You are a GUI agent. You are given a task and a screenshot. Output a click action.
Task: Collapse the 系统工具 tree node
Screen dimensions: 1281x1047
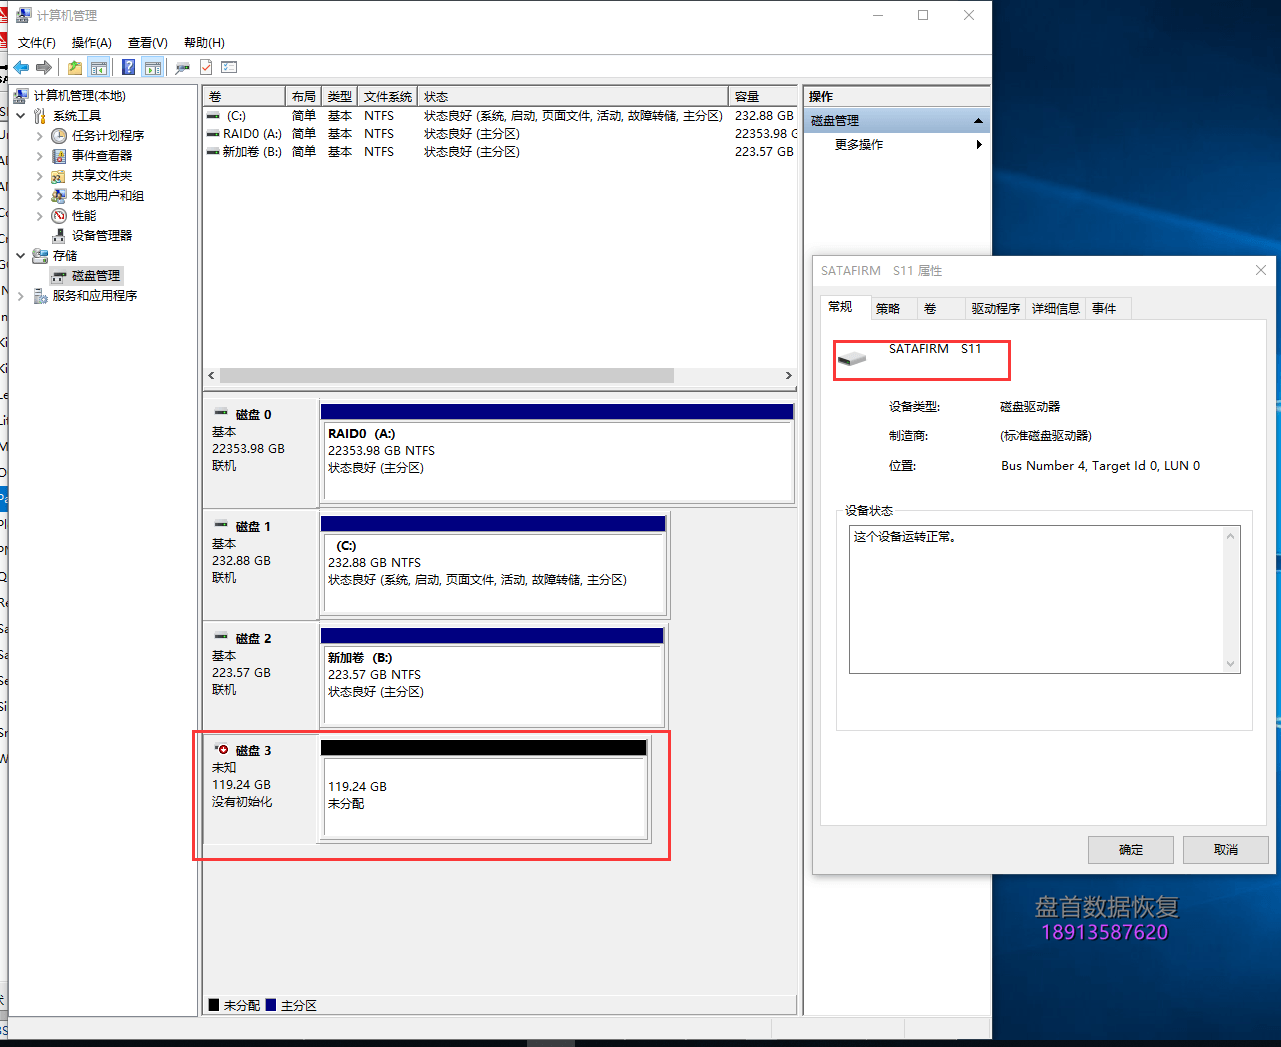(x=20, y=115)
